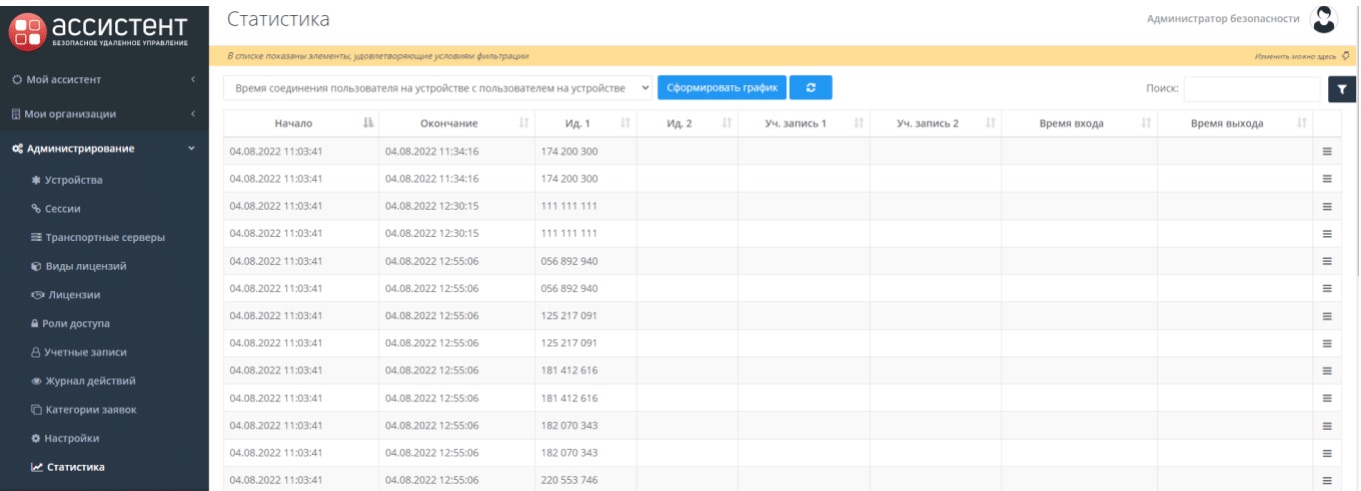Open the filter funnel button

(1341, 90)
